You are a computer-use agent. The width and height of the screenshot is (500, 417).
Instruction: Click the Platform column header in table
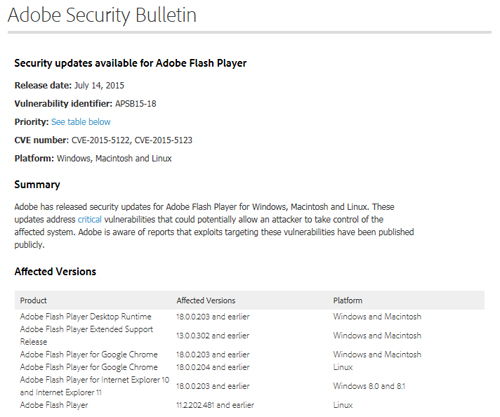(x=348, y=301)
